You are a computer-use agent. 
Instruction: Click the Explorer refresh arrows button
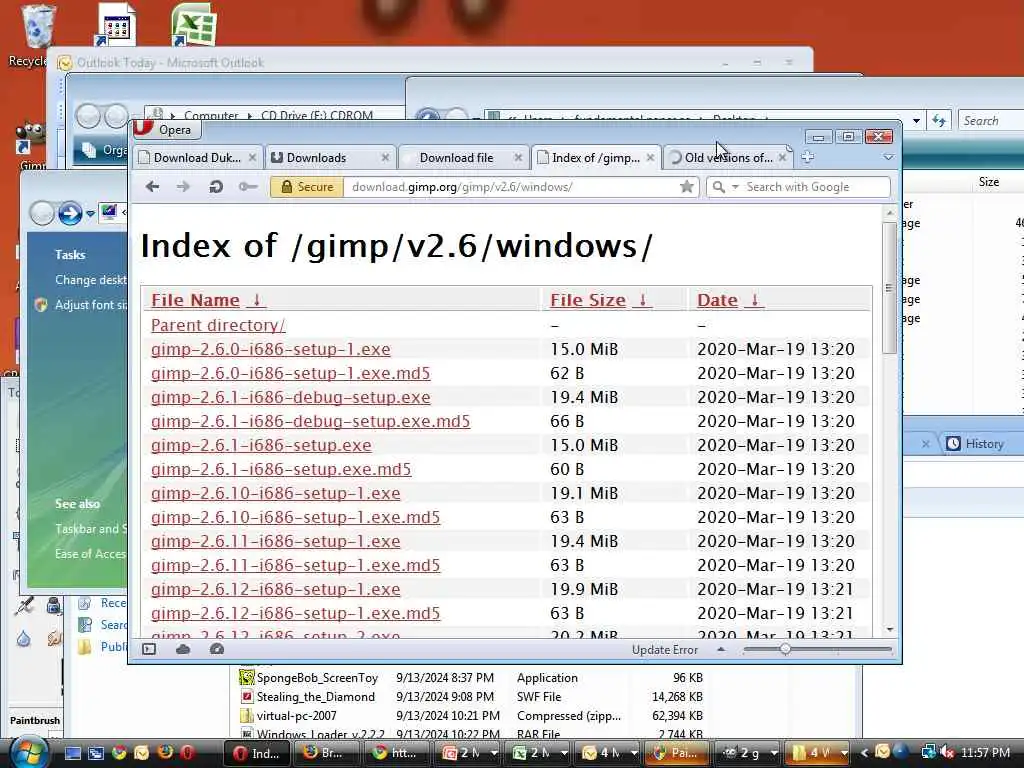(x=939, y=121)
